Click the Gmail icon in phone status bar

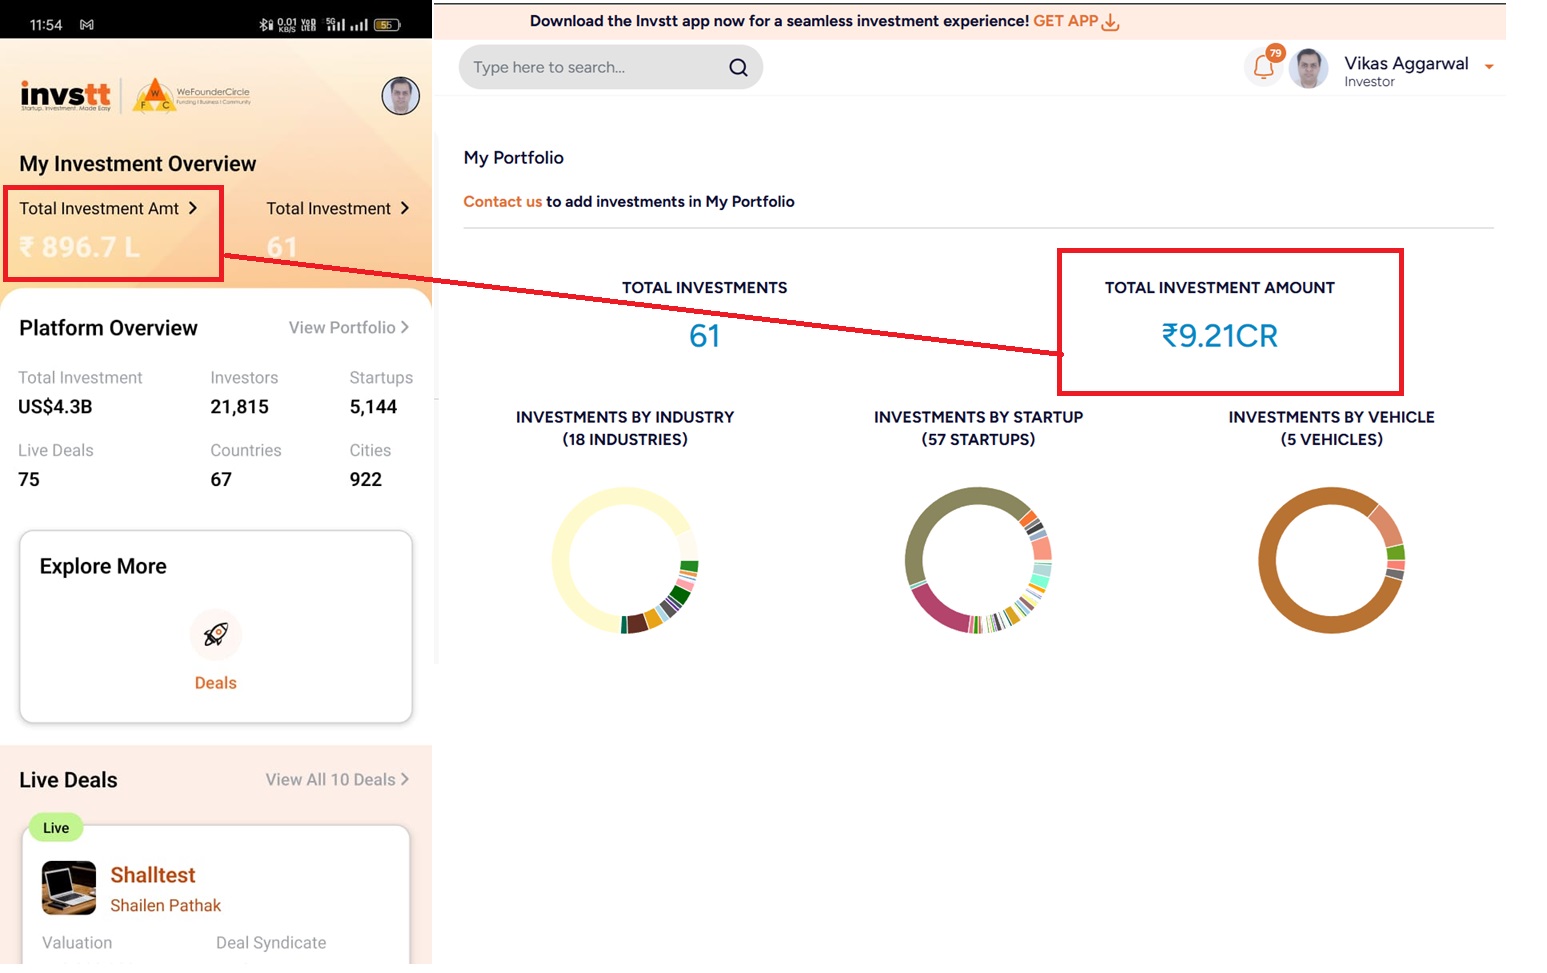[87, 24]
